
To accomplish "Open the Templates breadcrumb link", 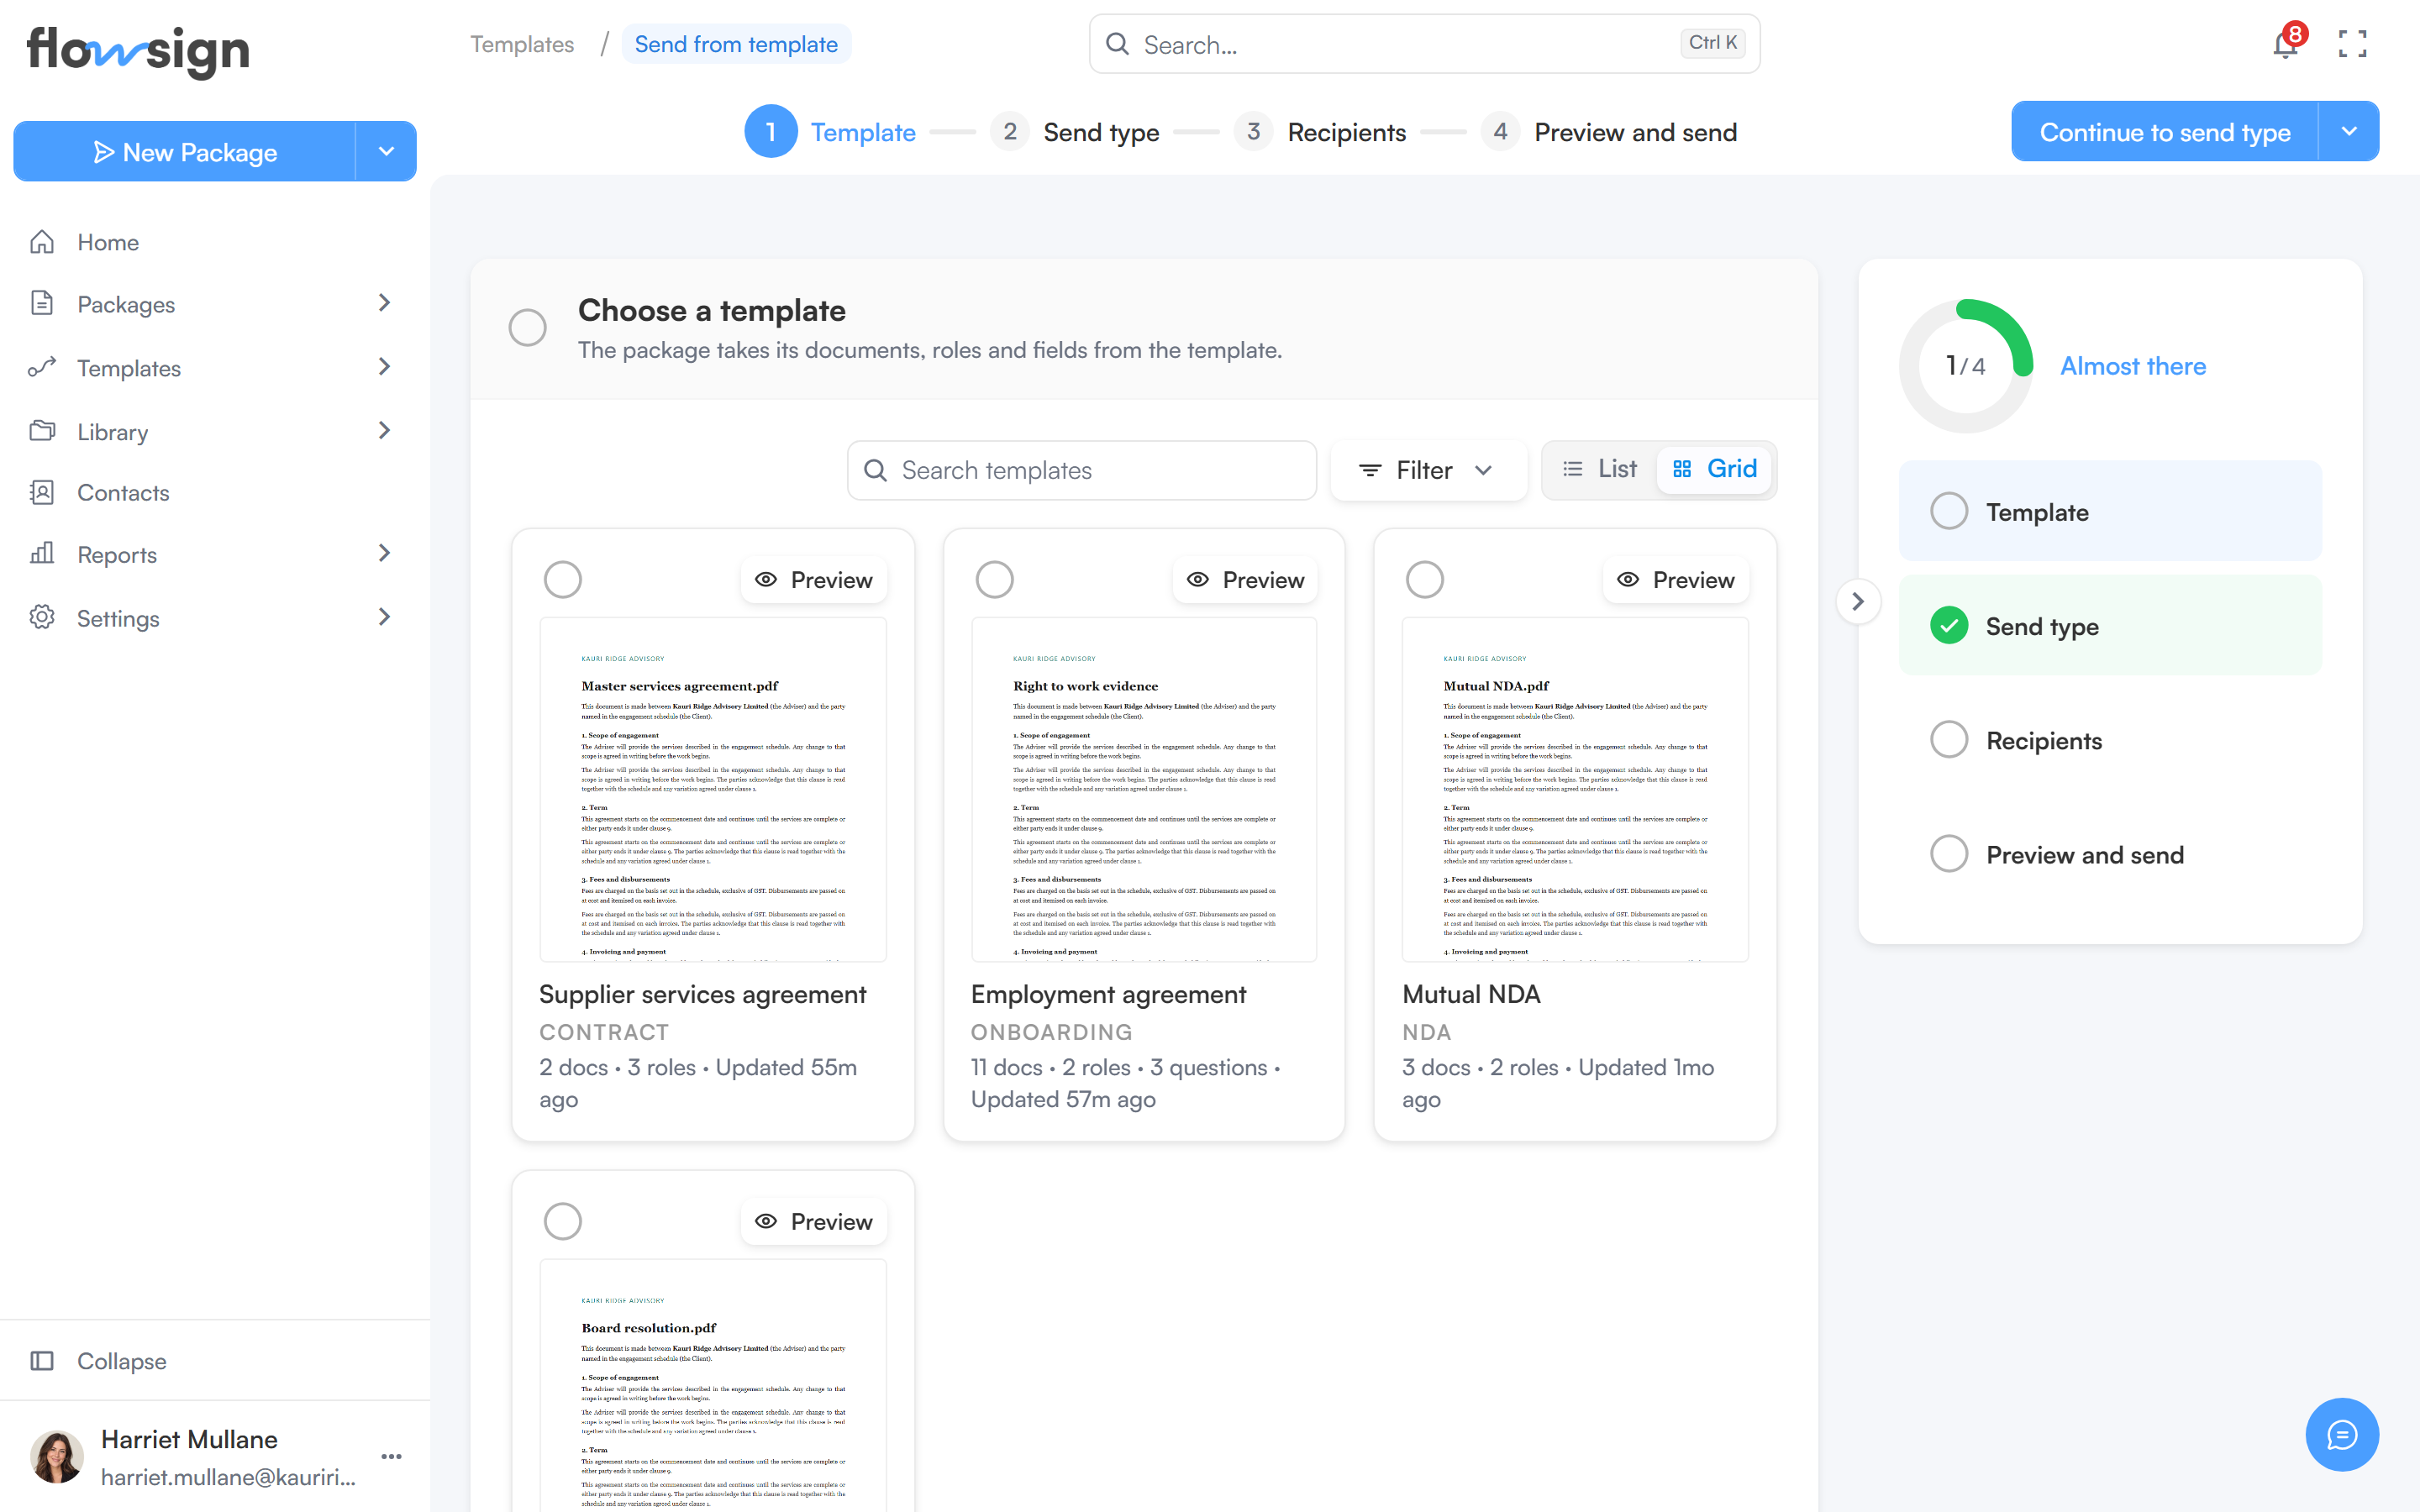I will pyautogui.click(x=522, y=44).
